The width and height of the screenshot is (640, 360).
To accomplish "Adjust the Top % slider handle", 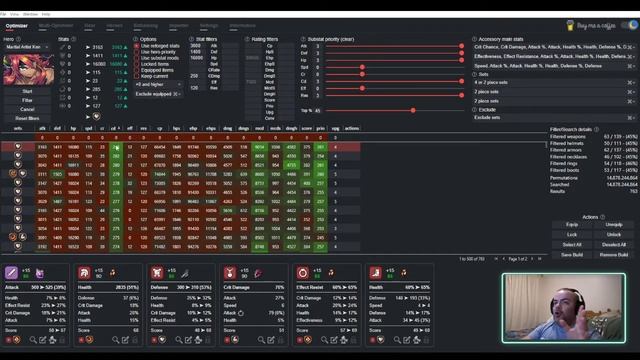I will (x=413, y=111).
